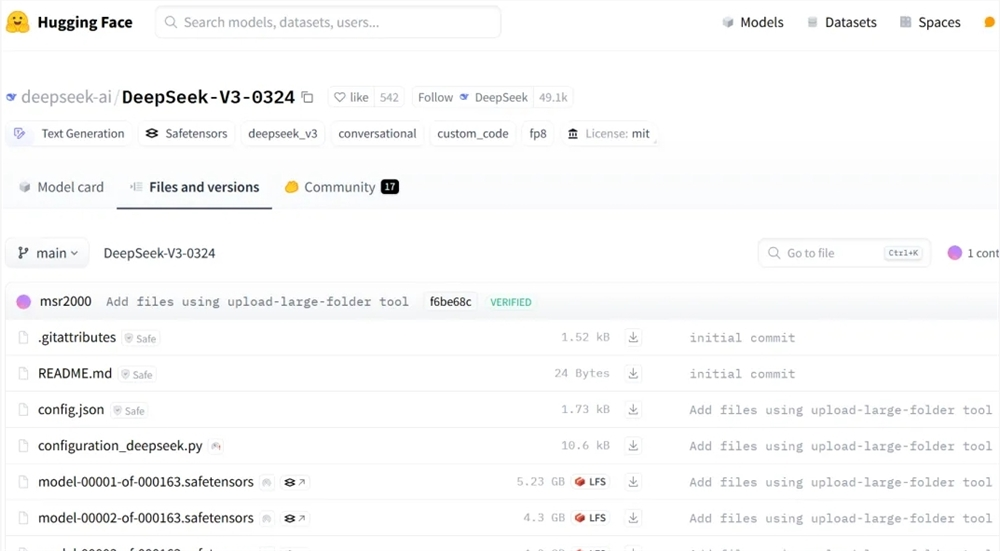
Task: Switch to the Files and versions tab
Action: coord(195,187)
